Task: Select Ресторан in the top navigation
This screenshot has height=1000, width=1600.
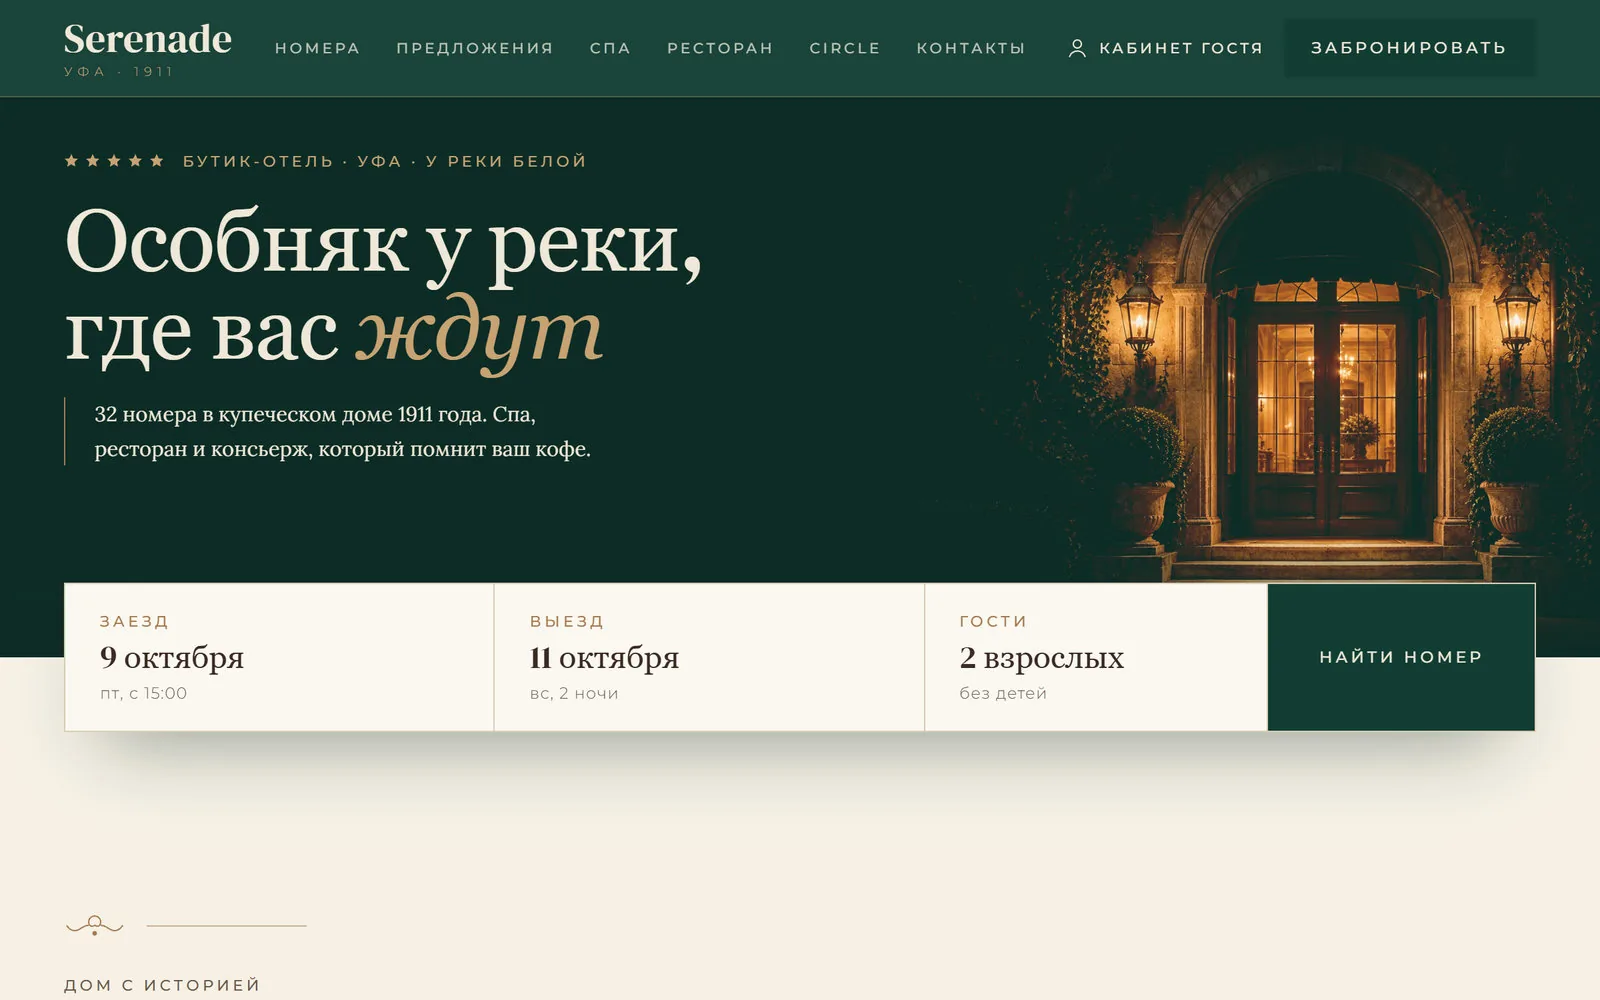Action: [x=720, y=48]
